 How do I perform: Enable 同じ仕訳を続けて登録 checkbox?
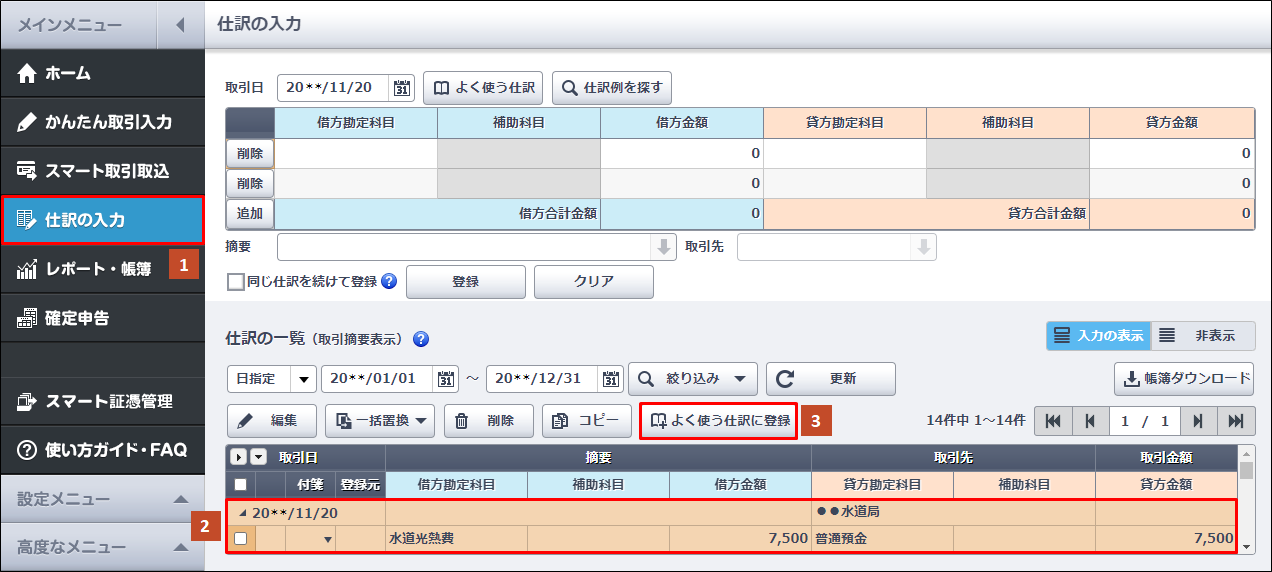(236, 282)
